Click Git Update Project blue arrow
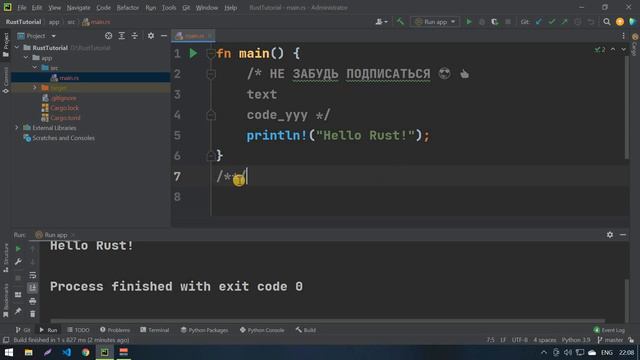 539,22
